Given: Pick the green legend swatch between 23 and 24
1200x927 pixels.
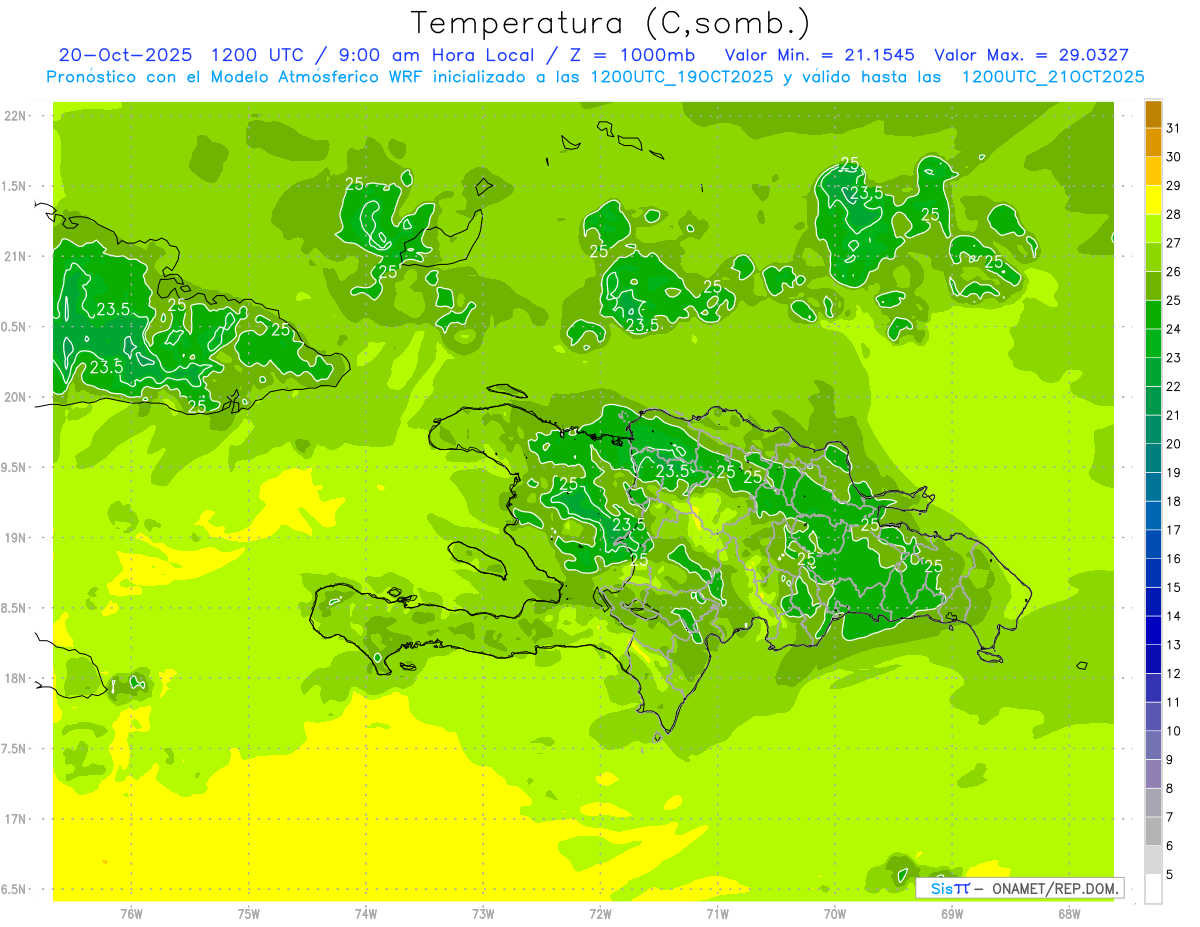Looking at the screenshot, I should [x=1153, y=343].
